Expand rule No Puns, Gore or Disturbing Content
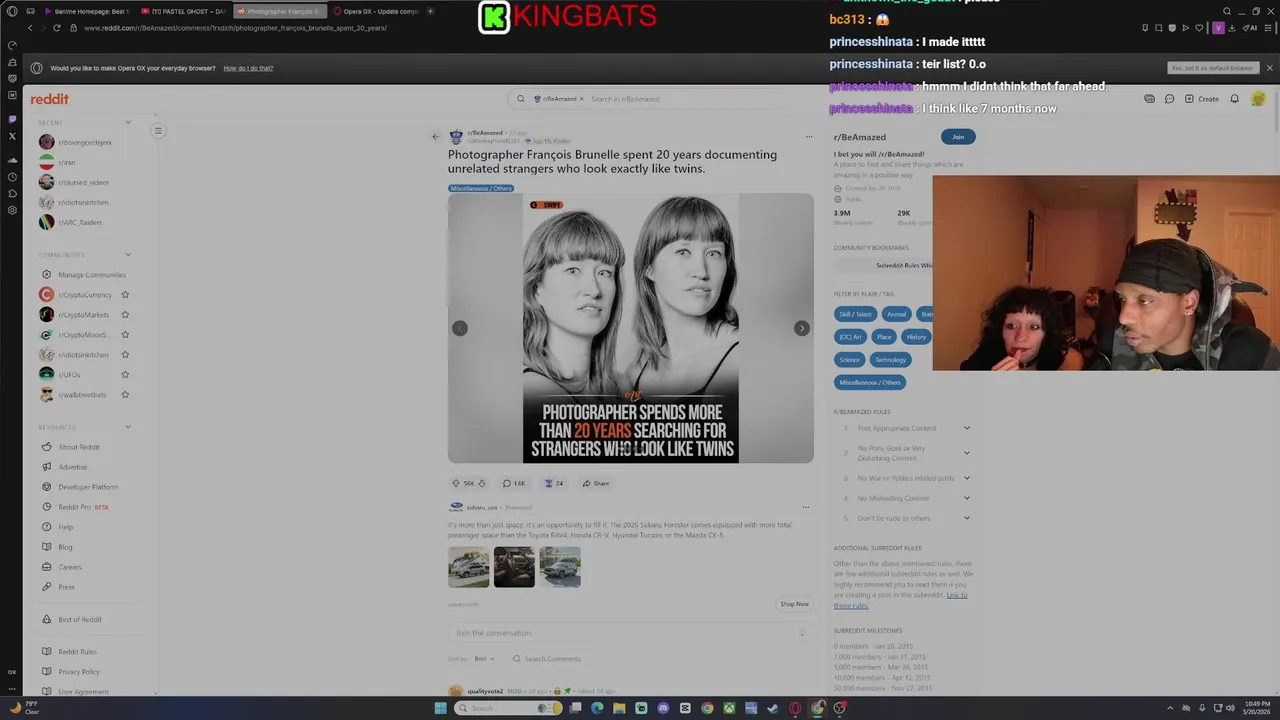Screen dimensions: 1280x720 tap(966, 453)
